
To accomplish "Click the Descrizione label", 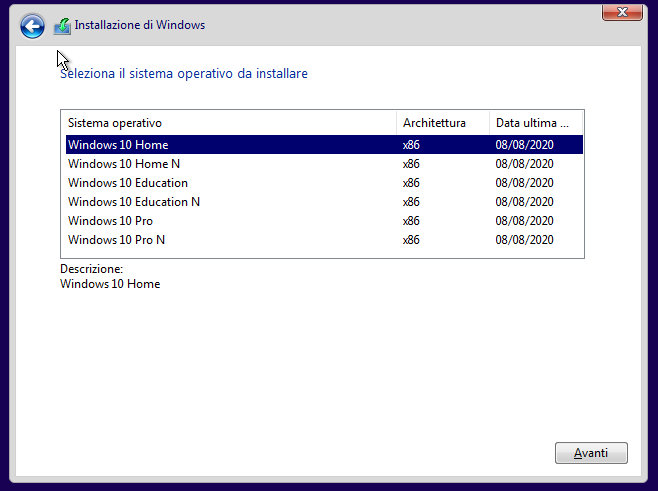I will (91, 269).
